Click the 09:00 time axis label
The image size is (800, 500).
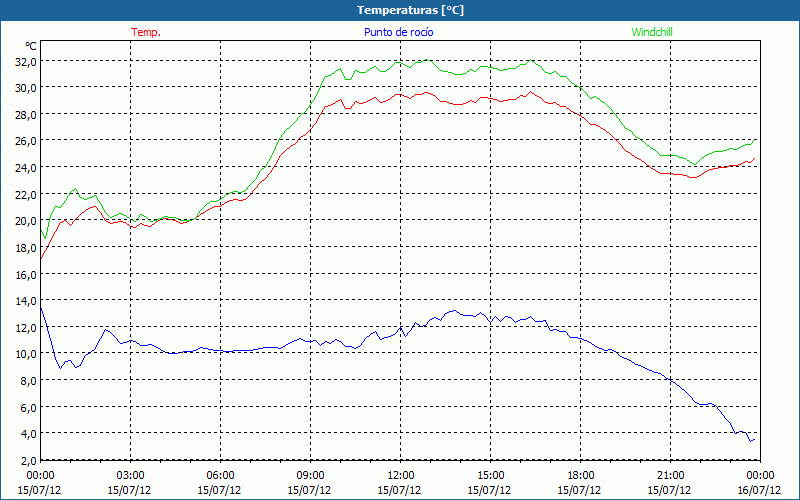click(310, 476)
